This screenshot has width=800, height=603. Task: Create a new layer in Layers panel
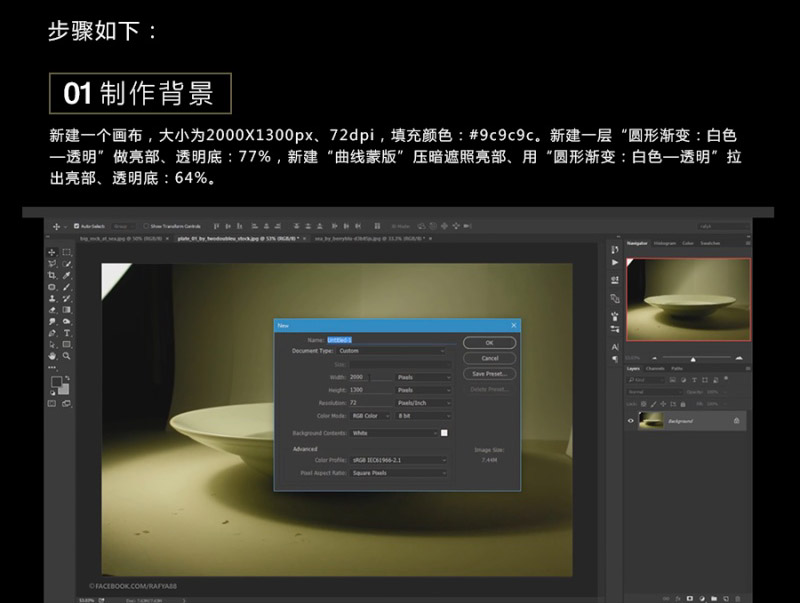click(x=726, y=598)
